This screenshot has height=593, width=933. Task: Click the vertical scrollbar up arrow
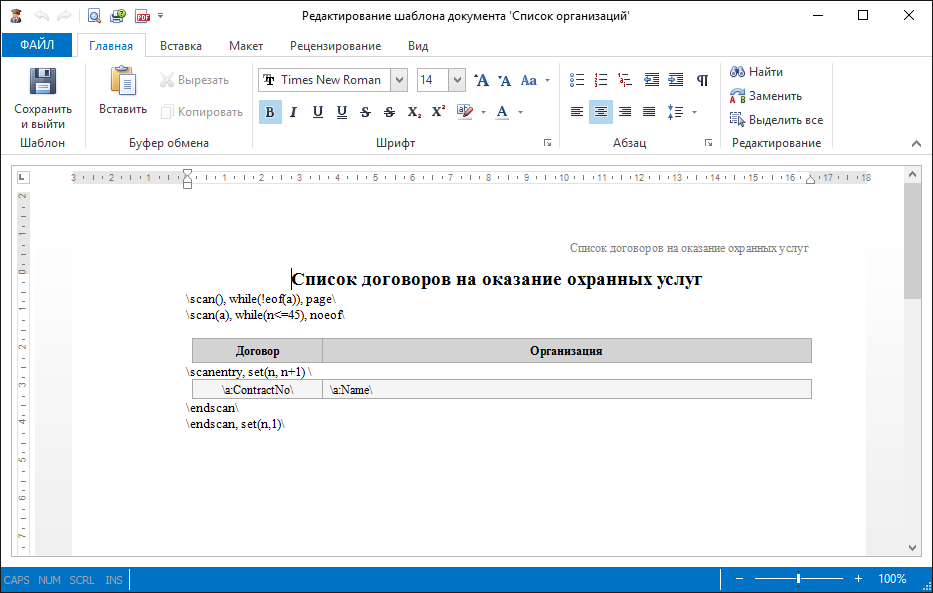(x=913, y=174)
